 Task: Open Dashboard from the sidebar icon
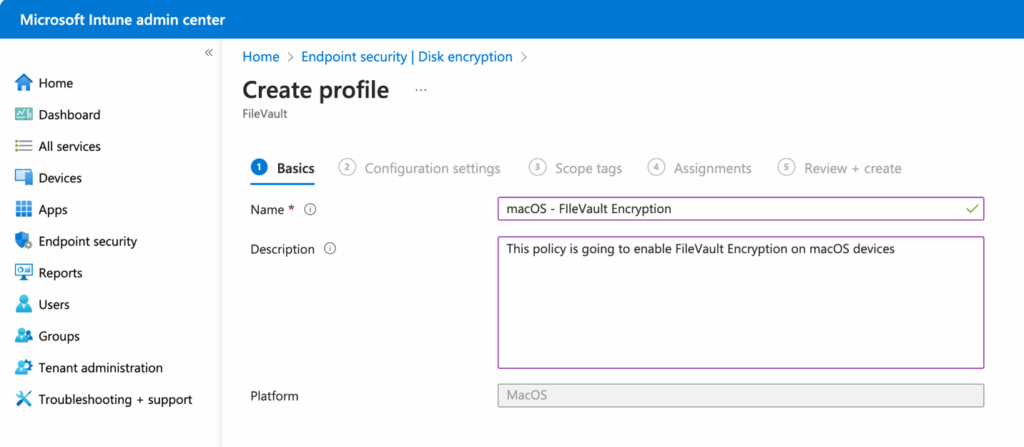click(24, 115)
